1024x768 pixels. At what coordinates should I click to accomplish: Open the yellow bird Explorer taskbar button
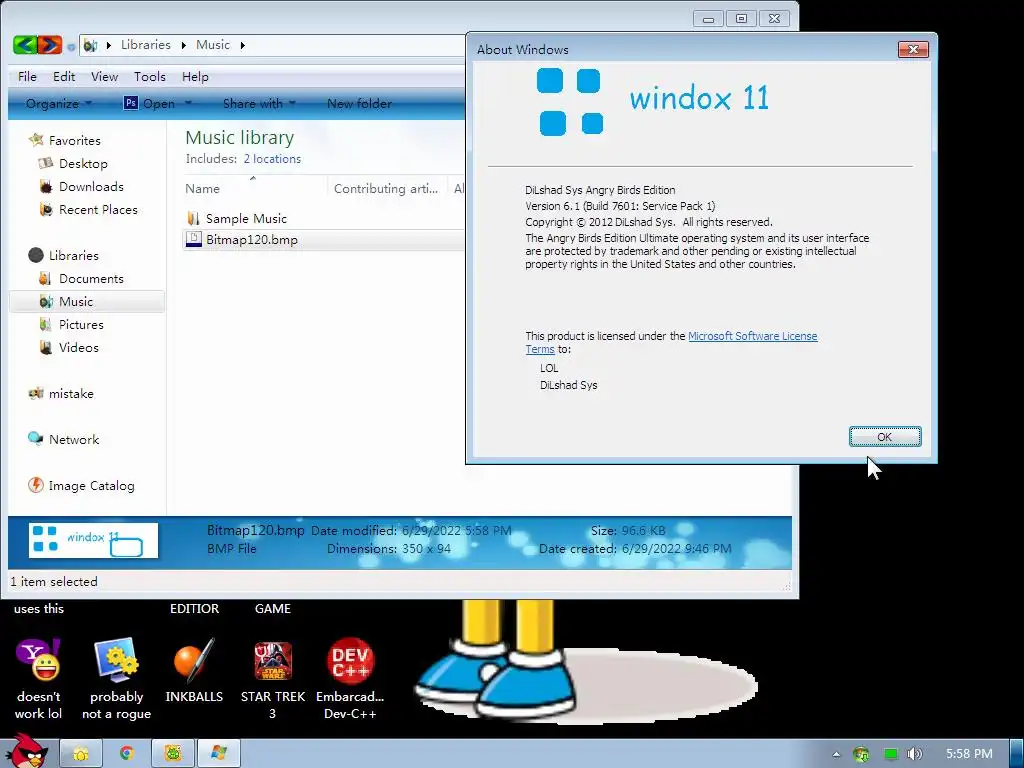[81, 754]
